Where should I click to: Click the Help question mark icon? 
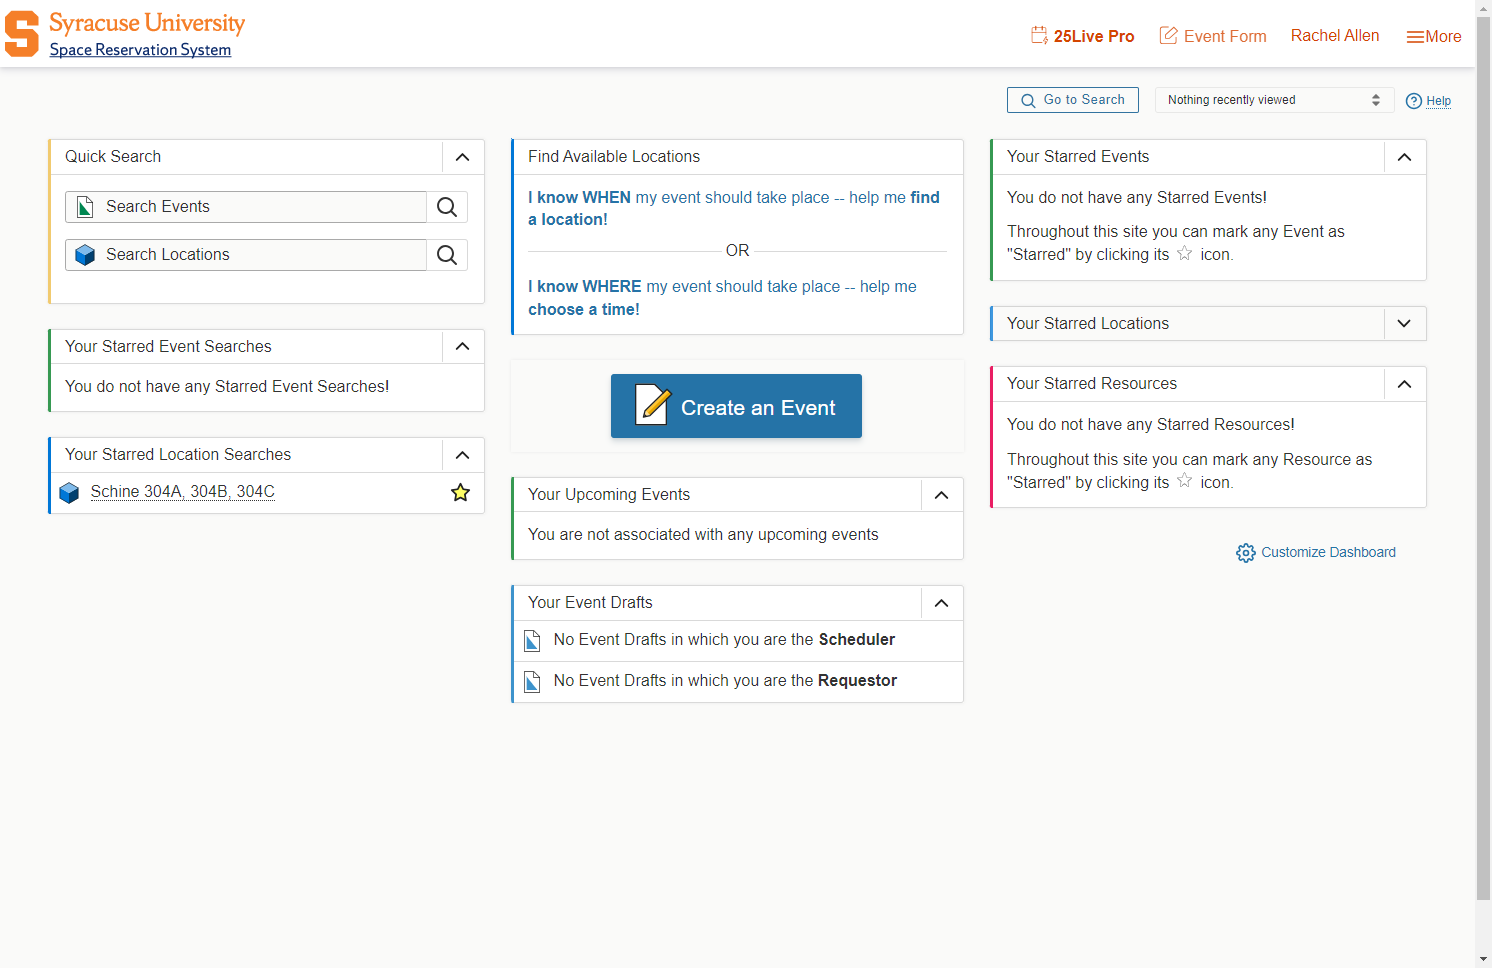coord(1414,101)
